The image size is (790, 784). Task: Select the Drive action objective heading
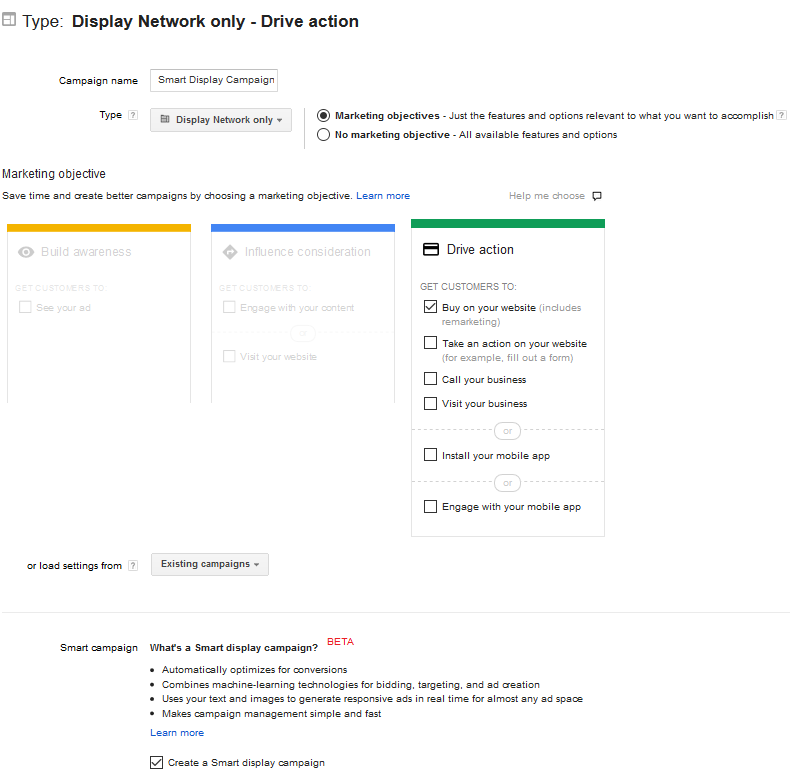(480, 249)
